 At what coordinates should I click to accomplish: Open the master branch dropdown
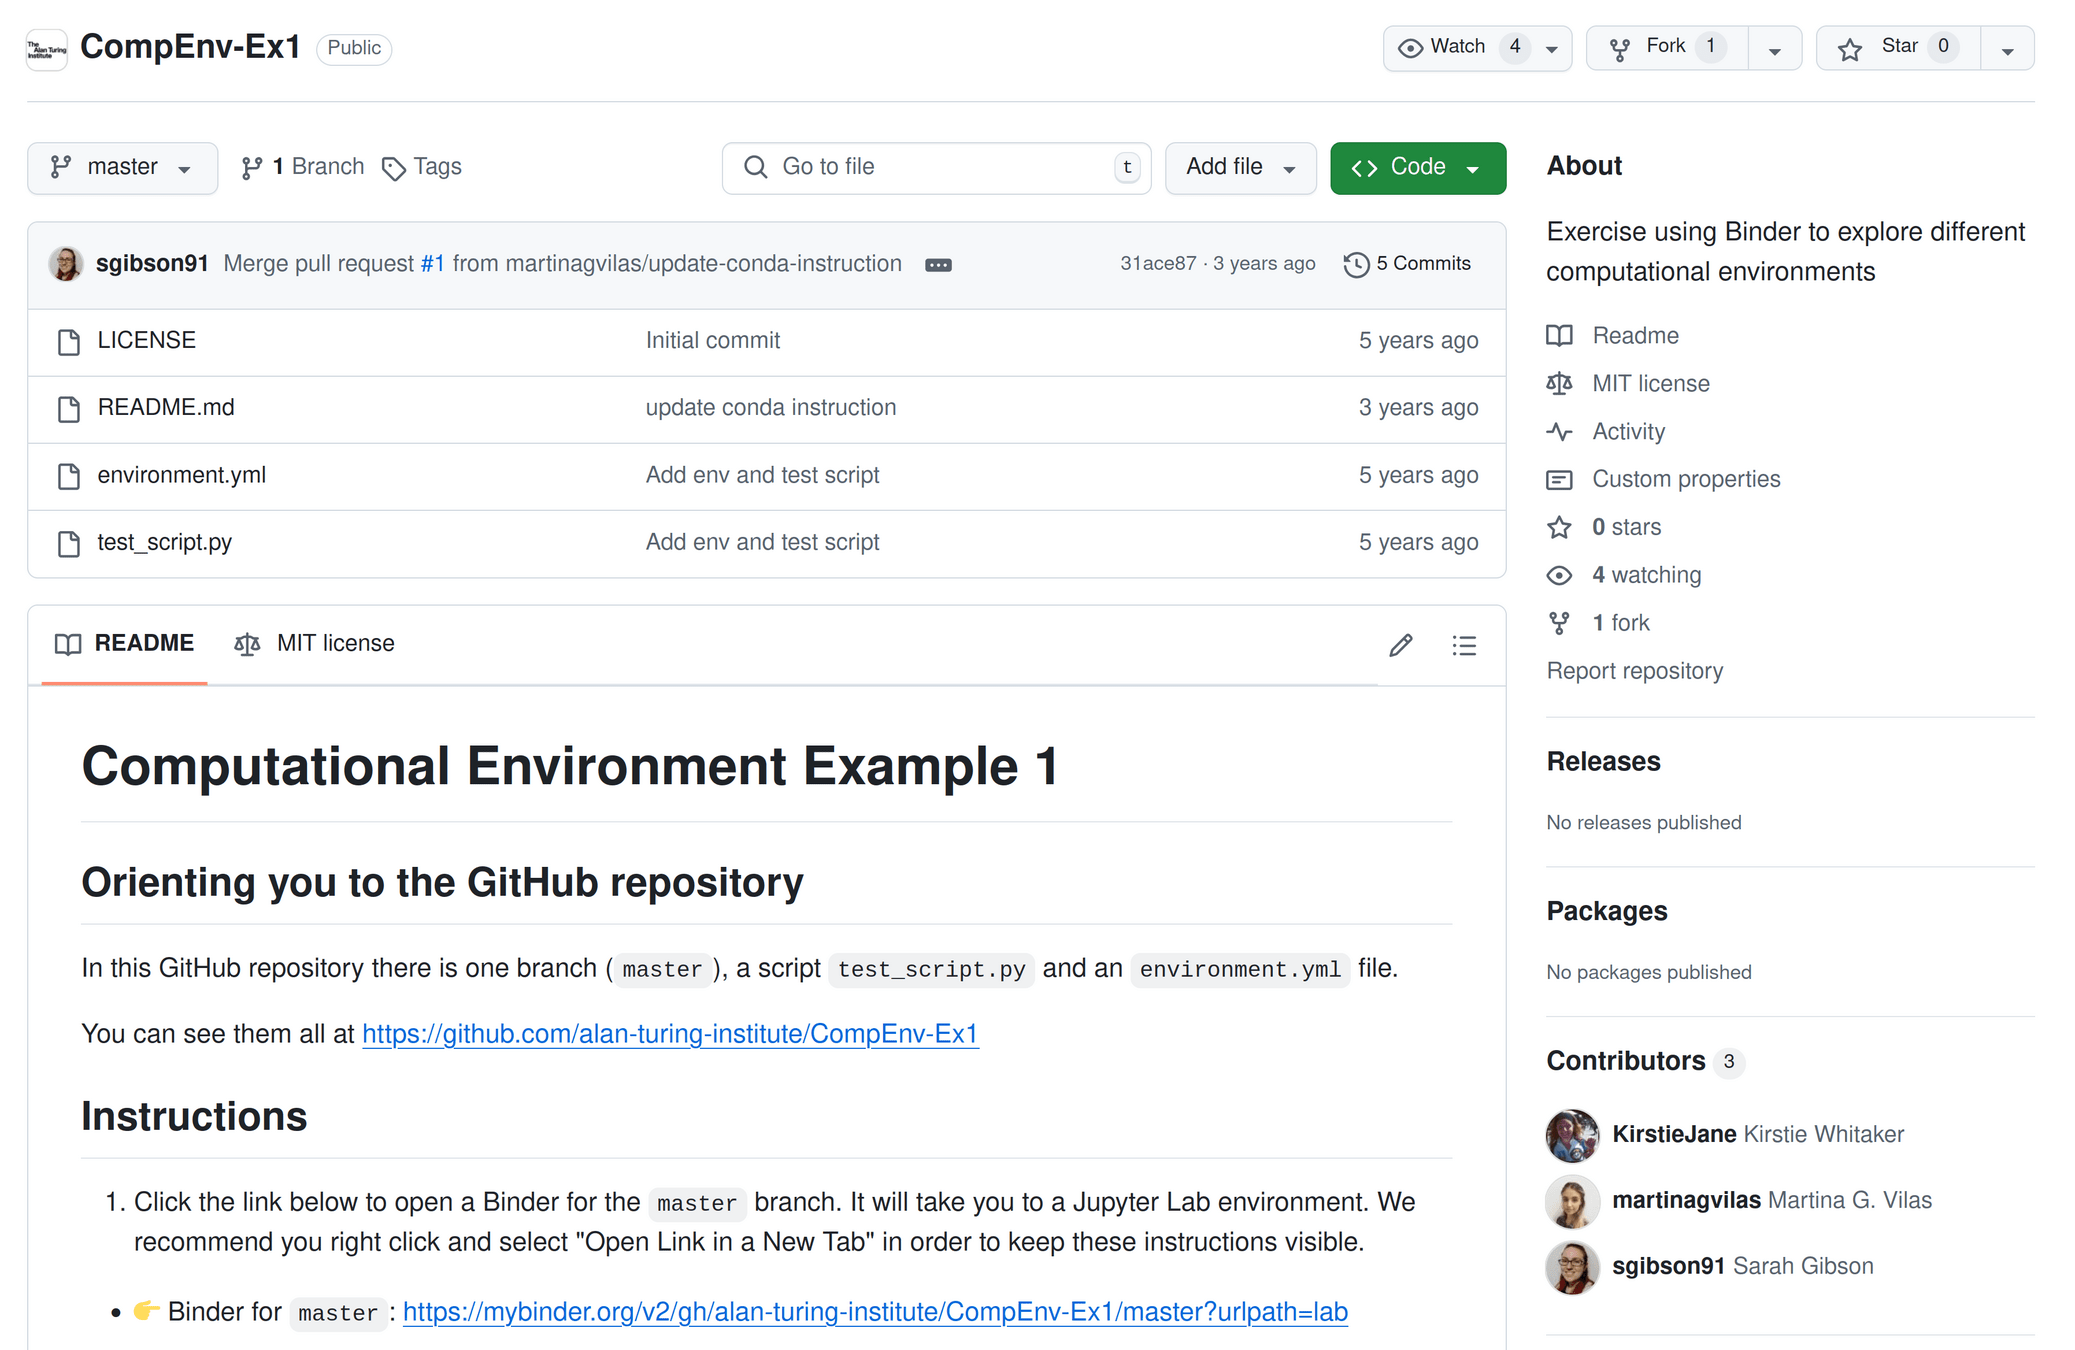pyautogui.click(x=122, y=167)
